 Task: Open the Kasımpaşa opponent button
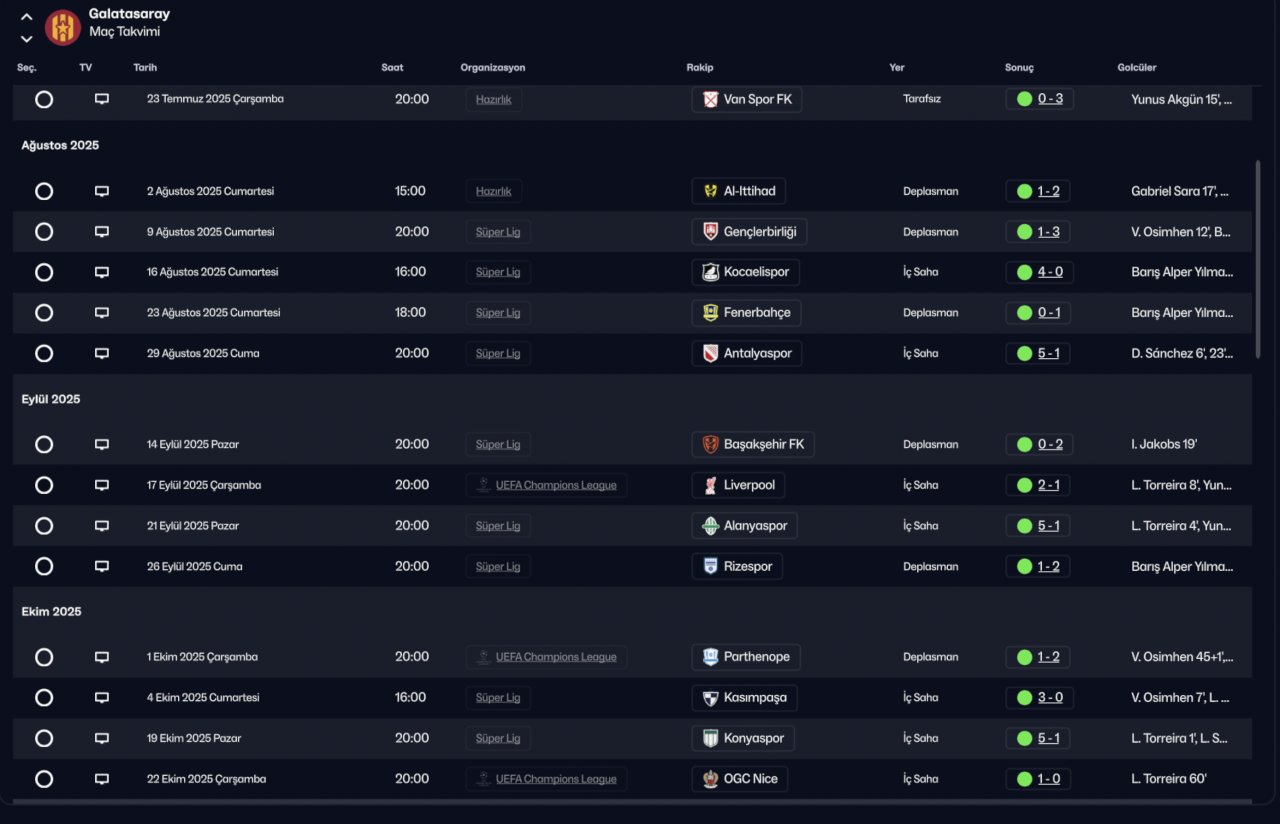click(744, 698)
